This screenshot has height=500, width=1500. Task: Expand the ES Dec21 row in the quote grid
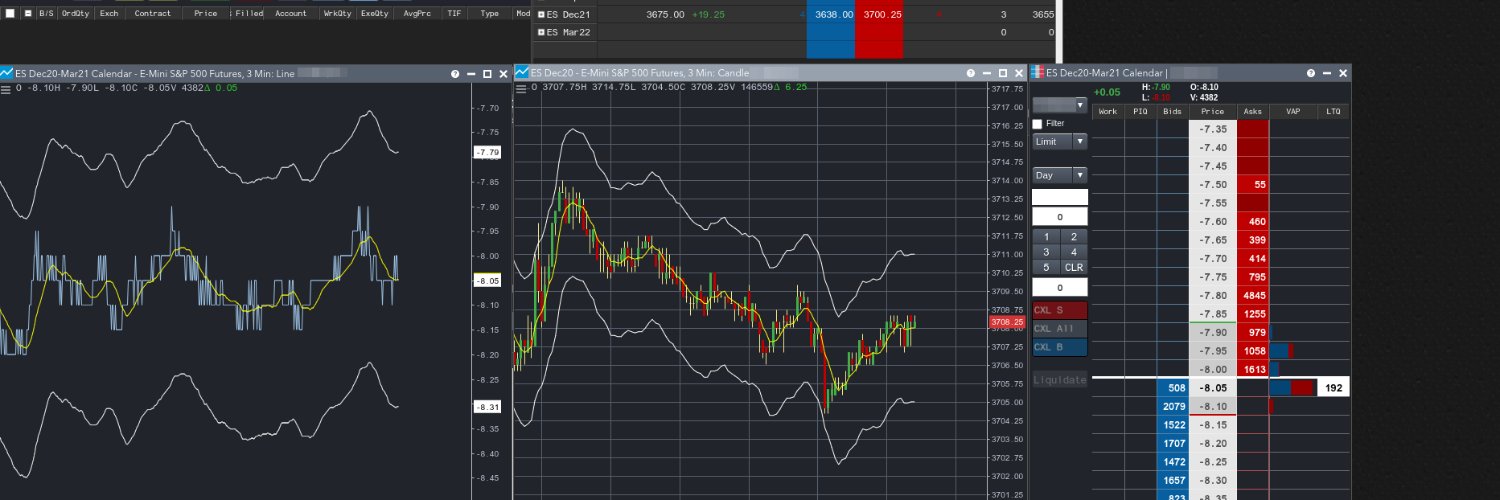click(541, 15)
